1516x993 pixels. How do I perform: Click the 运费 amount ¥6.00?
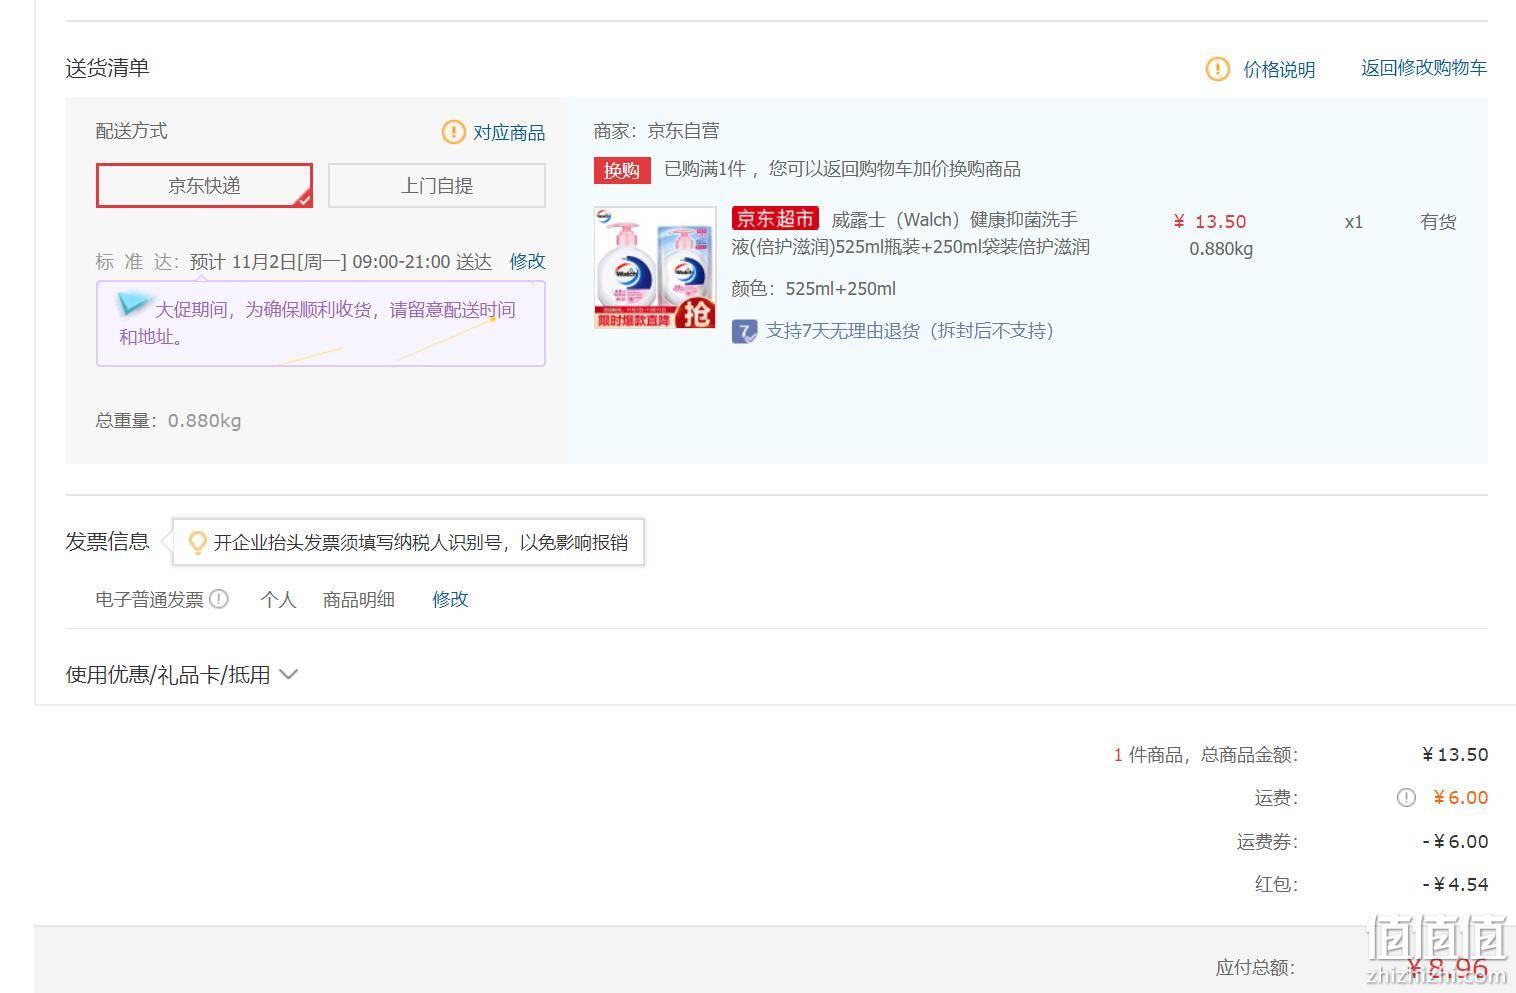(x=1460, y=797)
